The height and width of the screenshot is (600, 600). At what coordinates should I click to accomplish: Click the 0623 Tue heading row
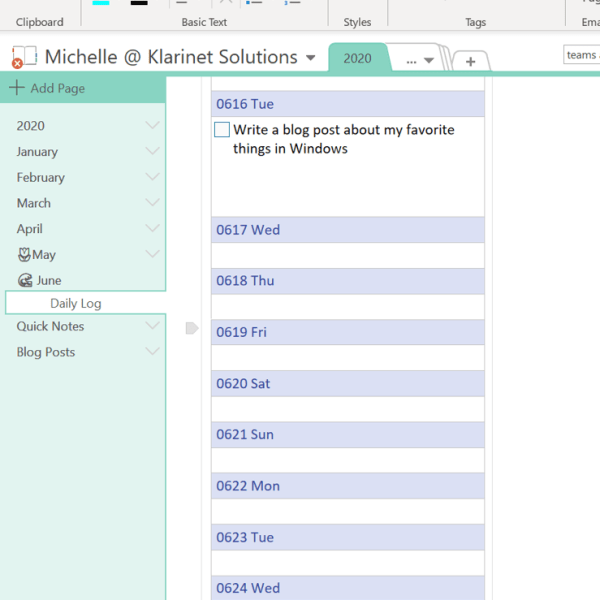click(347, 537)
